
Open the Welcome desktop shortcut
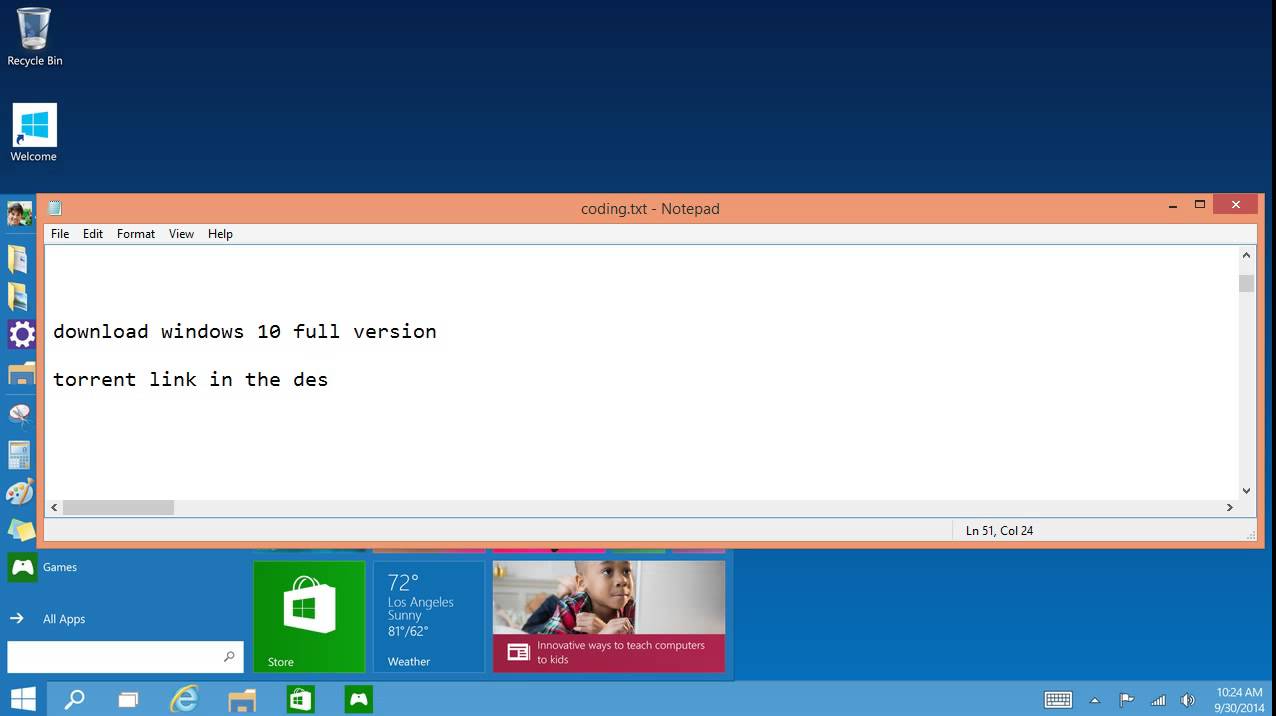tap(34, 132)
